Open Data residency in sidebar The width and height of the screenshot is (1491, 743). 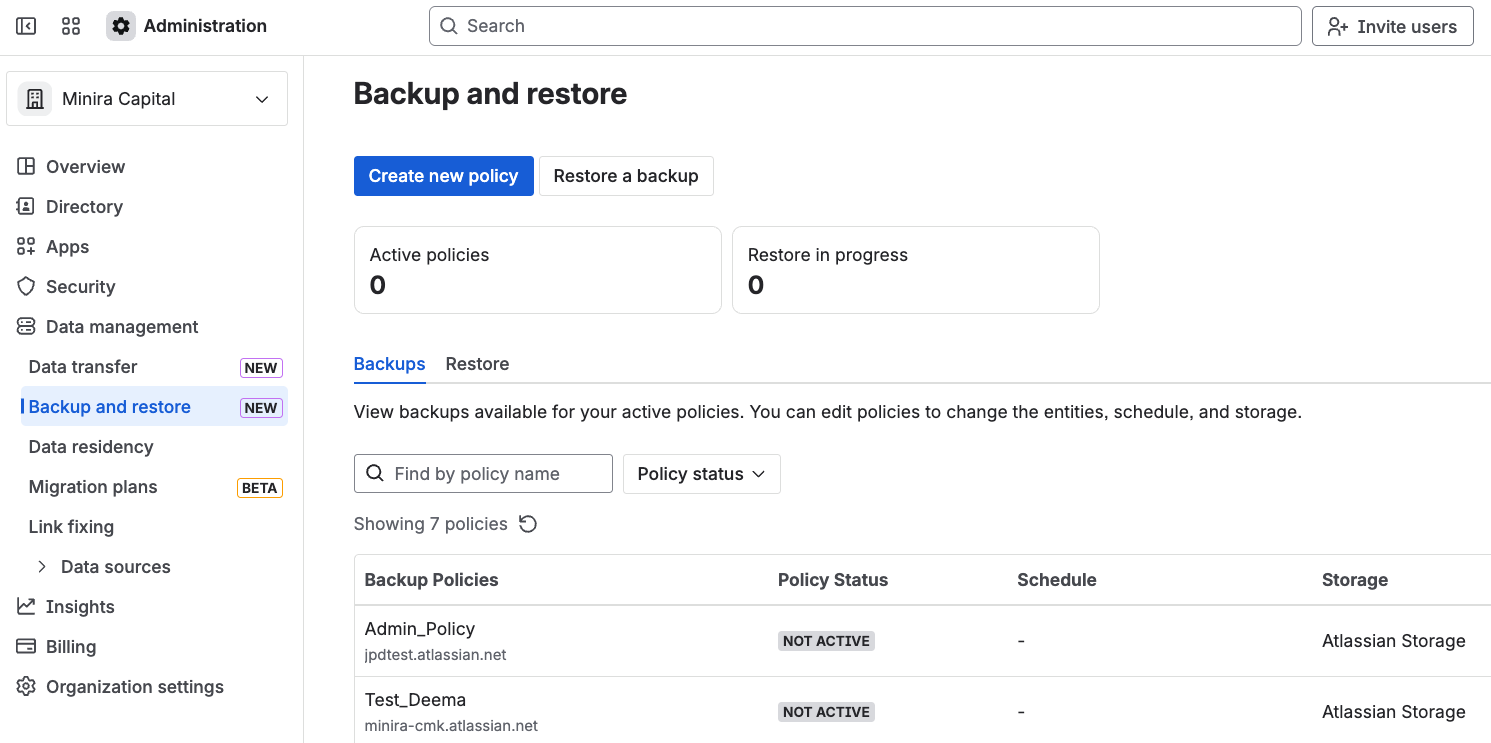pyautogui.click(x=154, y=447)
